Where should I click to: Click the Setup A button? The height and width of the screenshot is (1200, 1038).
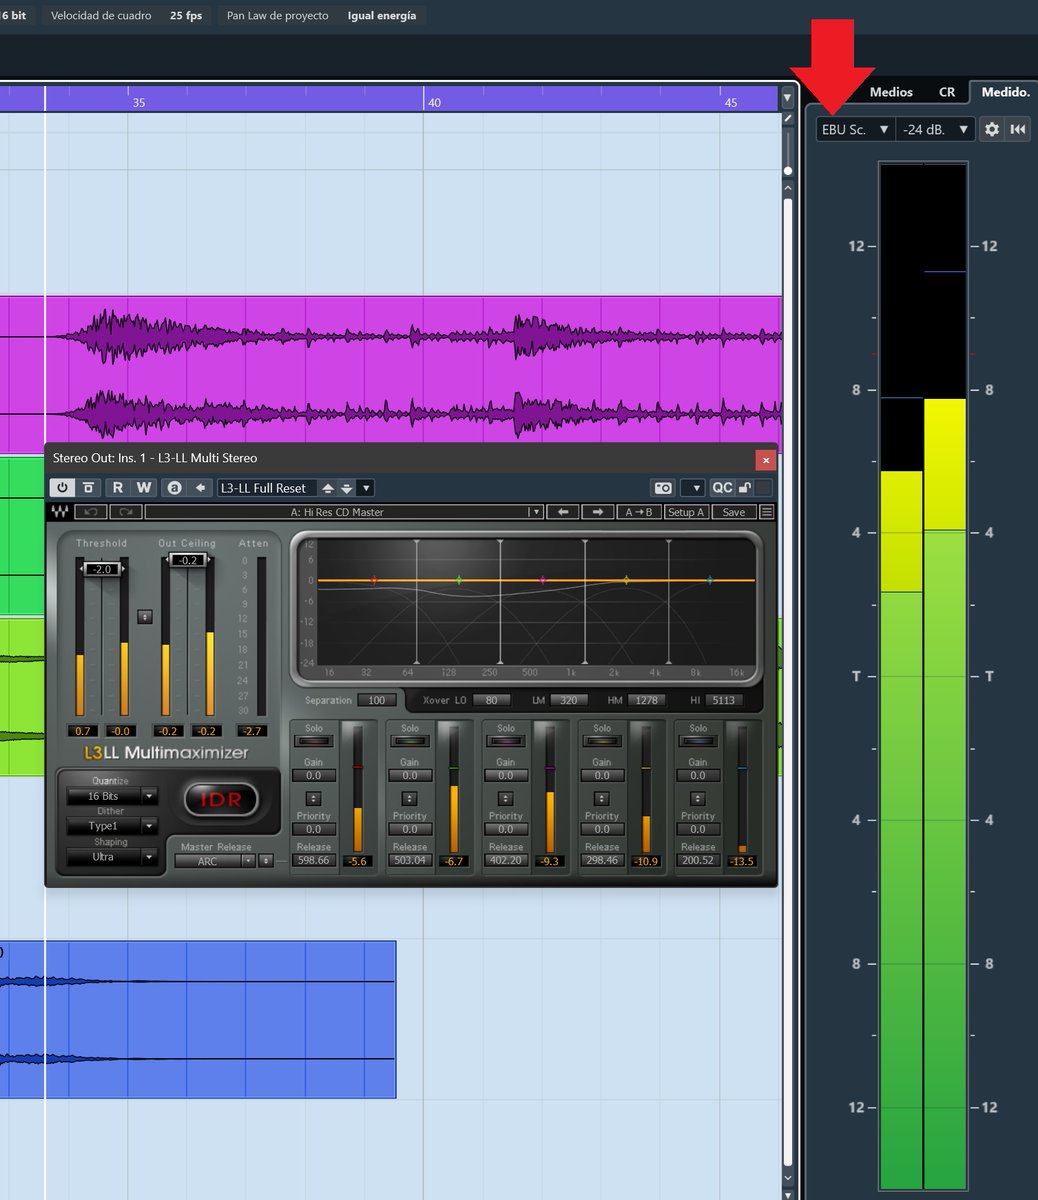click(x=687, y=512)
